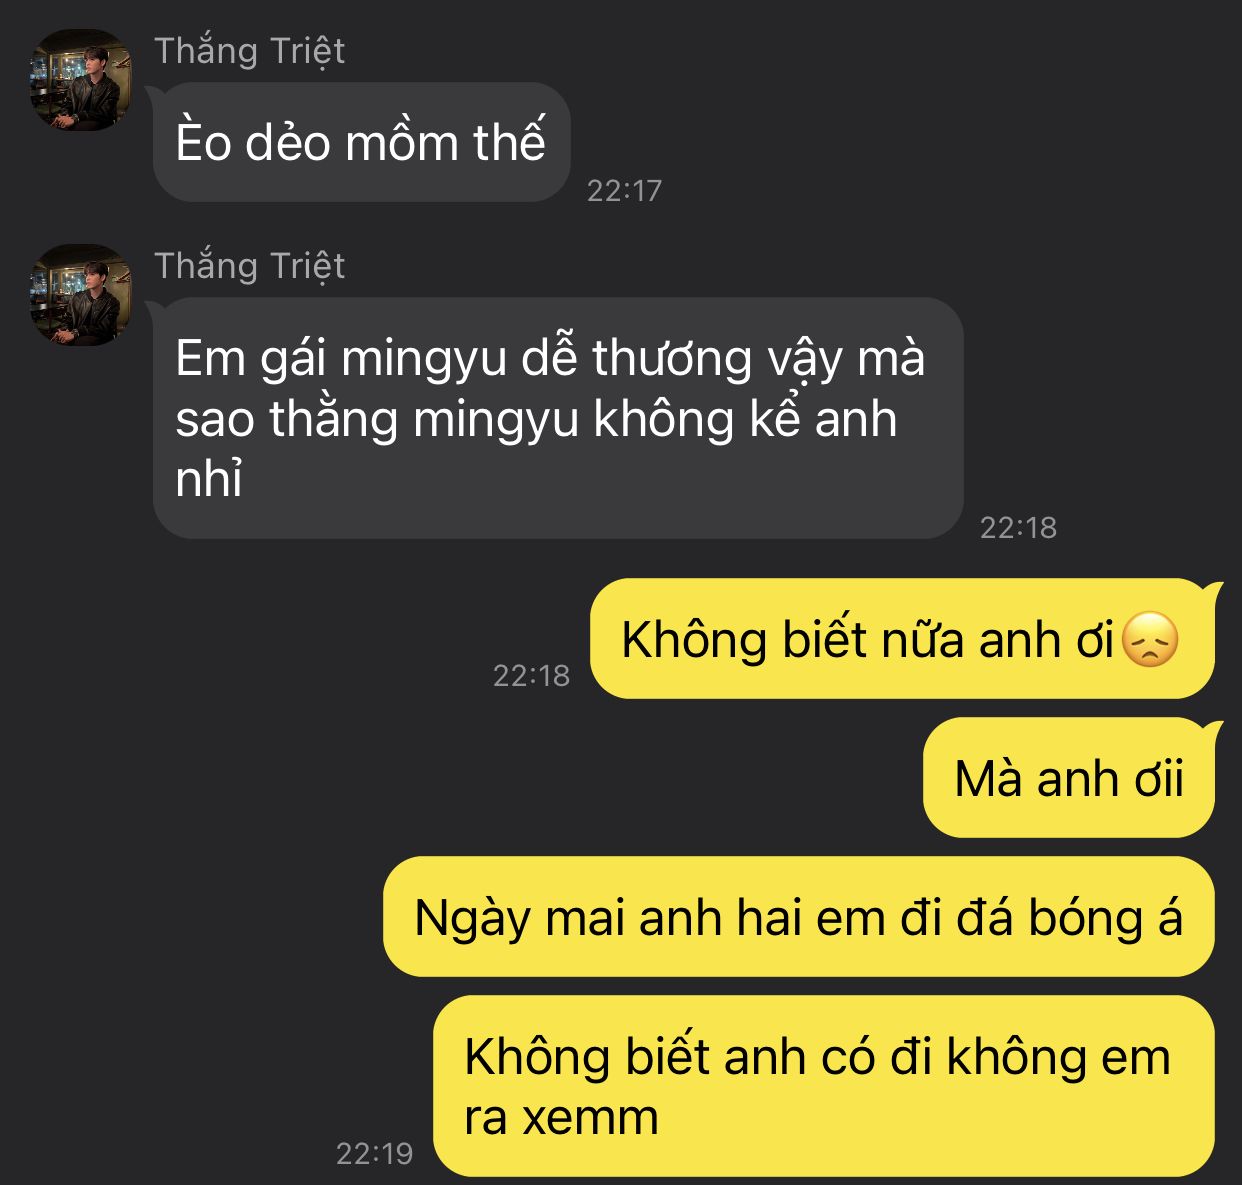Click the 22:17 timestamp
The image size is (1242, 1185).
[x=624, y=190]
